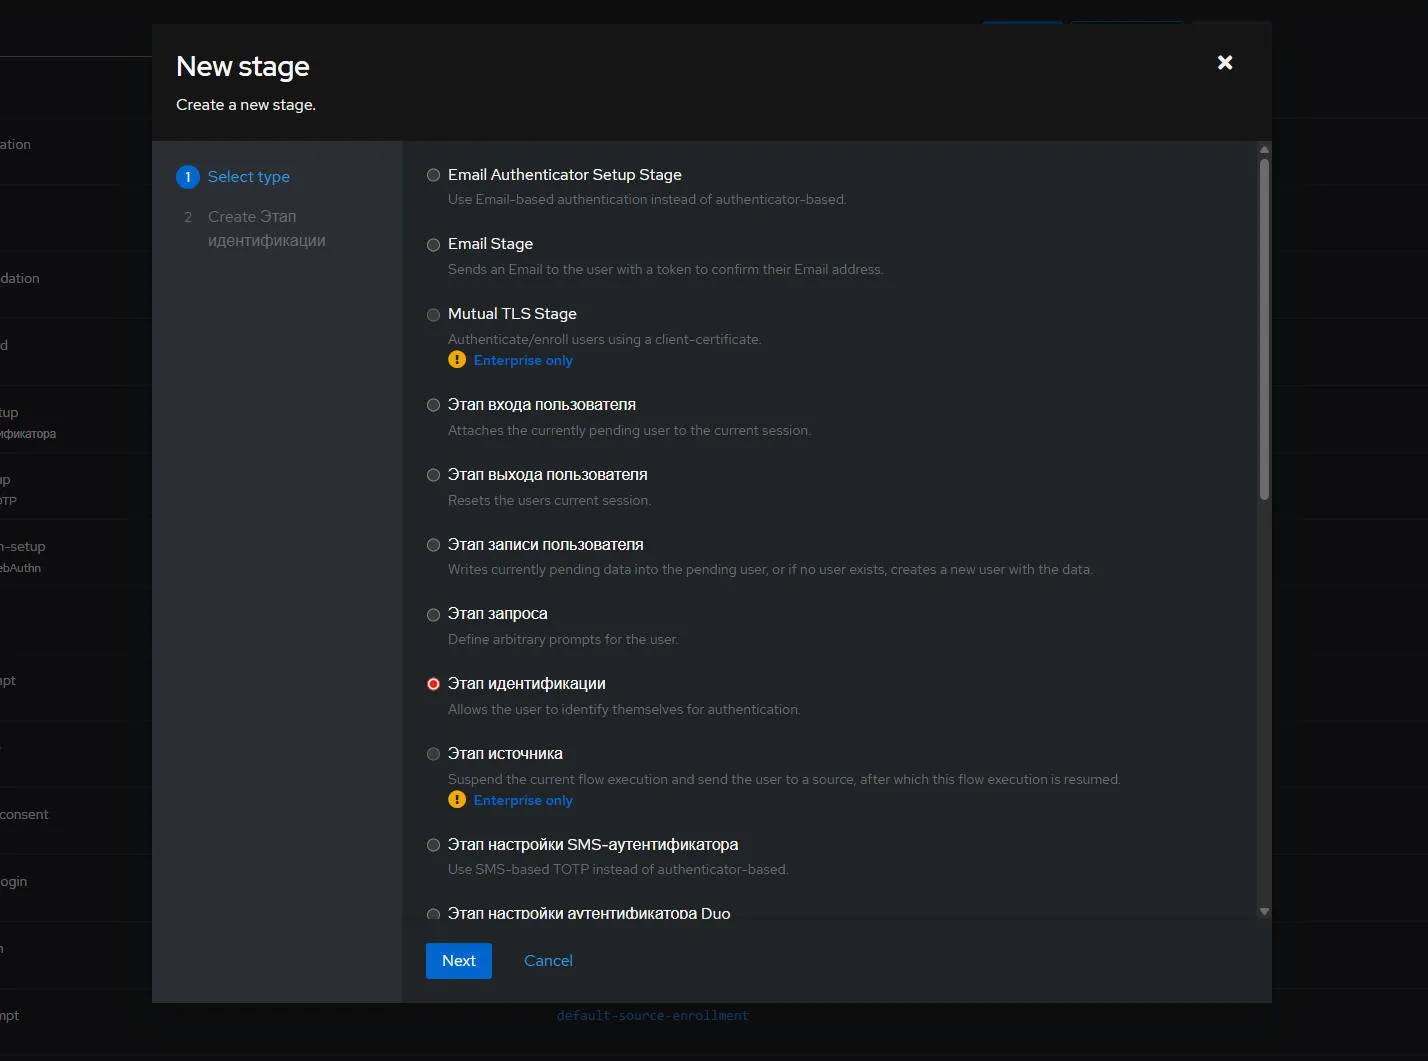Select Этап входа пользователя radio button
Image resolution: width=1428 pixels, height=1061 pixels.
(x=434, y=405)
